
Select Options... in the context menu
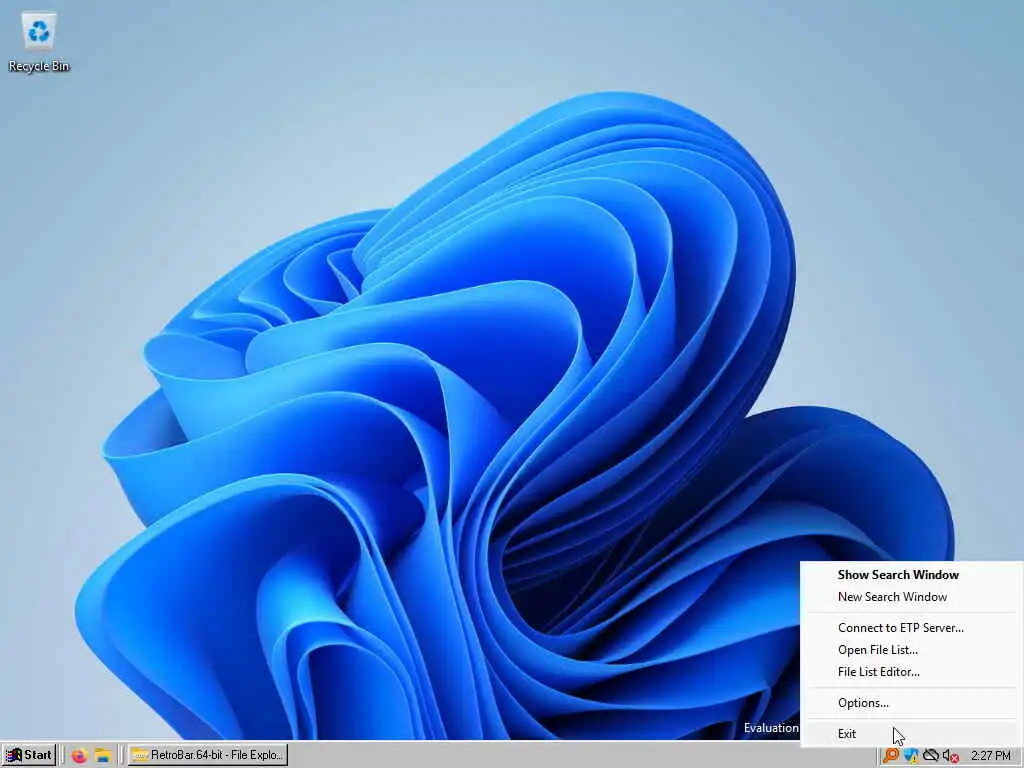tap(911, 703)
